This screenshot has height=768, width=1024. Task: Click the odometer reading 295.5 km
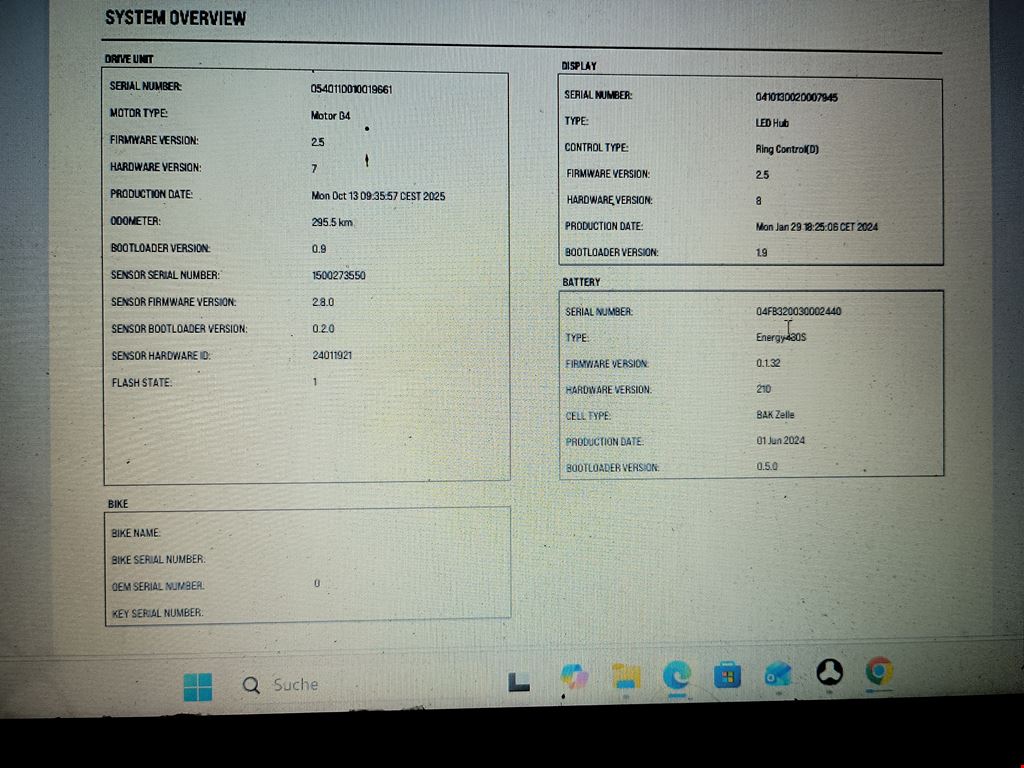pos(332,223)
